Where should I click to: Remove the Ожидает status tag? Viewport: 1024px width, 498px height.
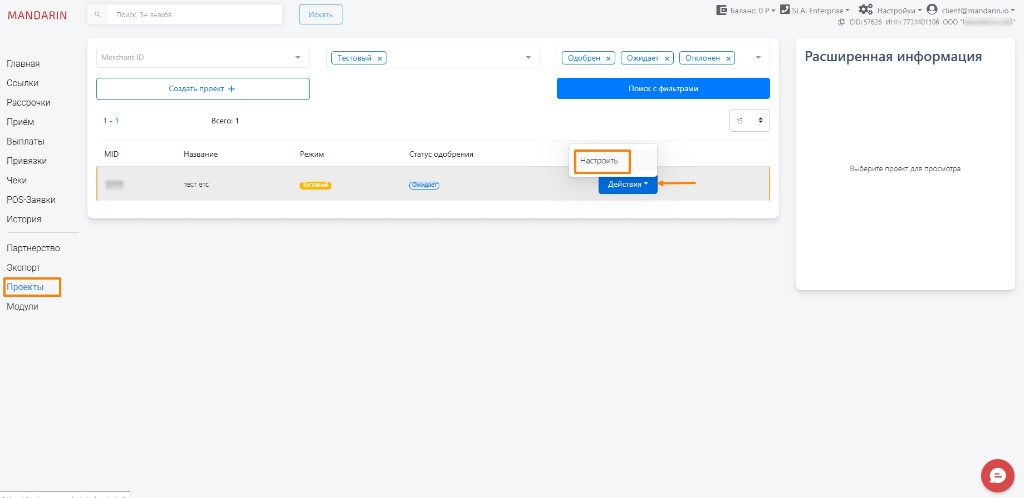667,58
